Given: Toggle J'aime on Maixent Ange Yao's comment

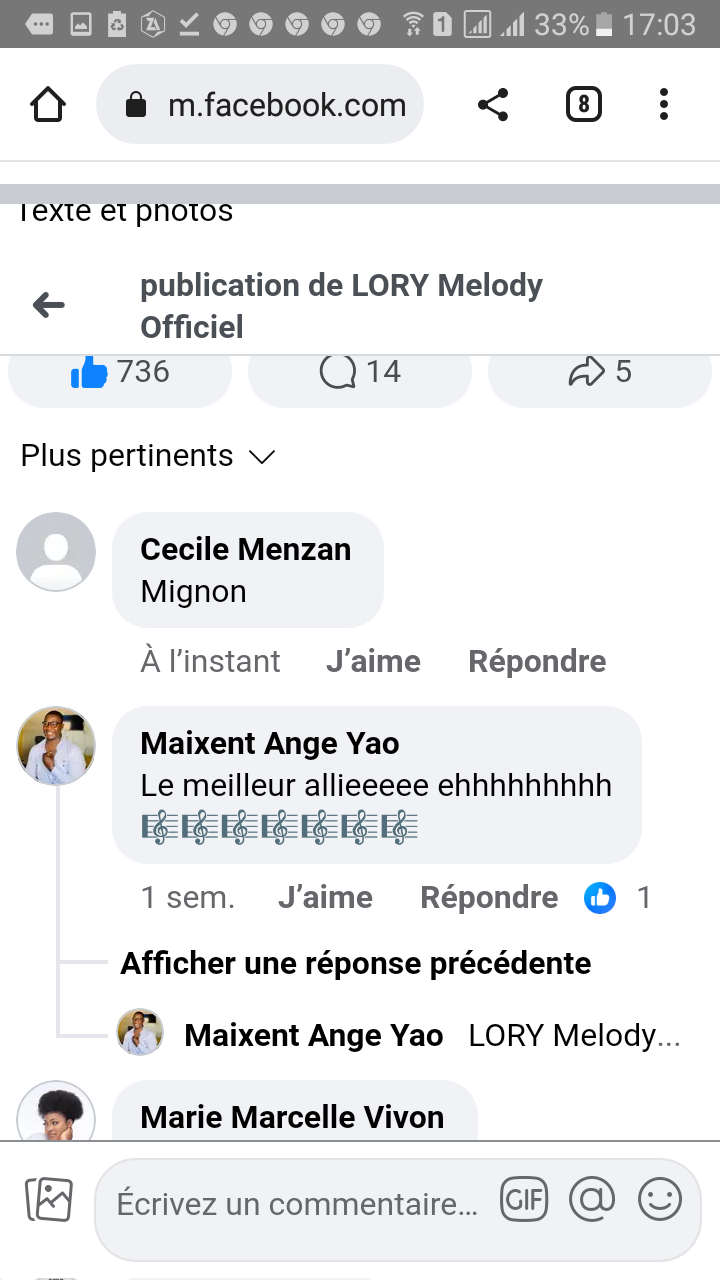Looking at the screenshot, I should click(x=325, y=898).
